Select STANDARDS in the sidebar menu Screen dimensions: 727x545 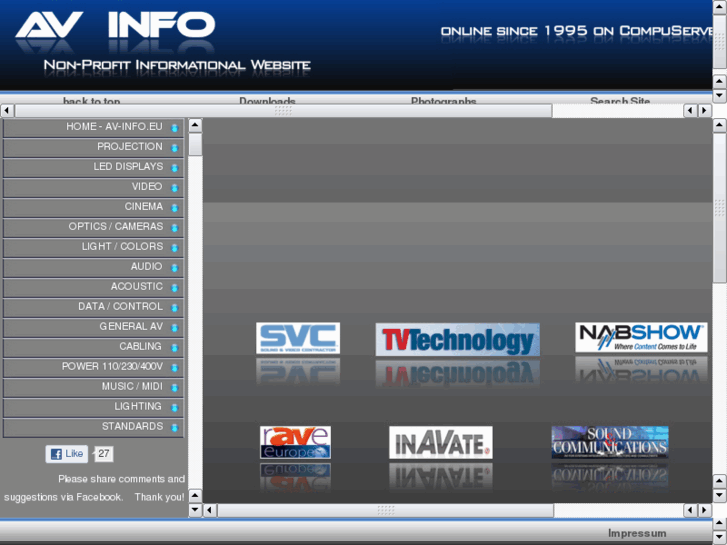pos(93,427)
